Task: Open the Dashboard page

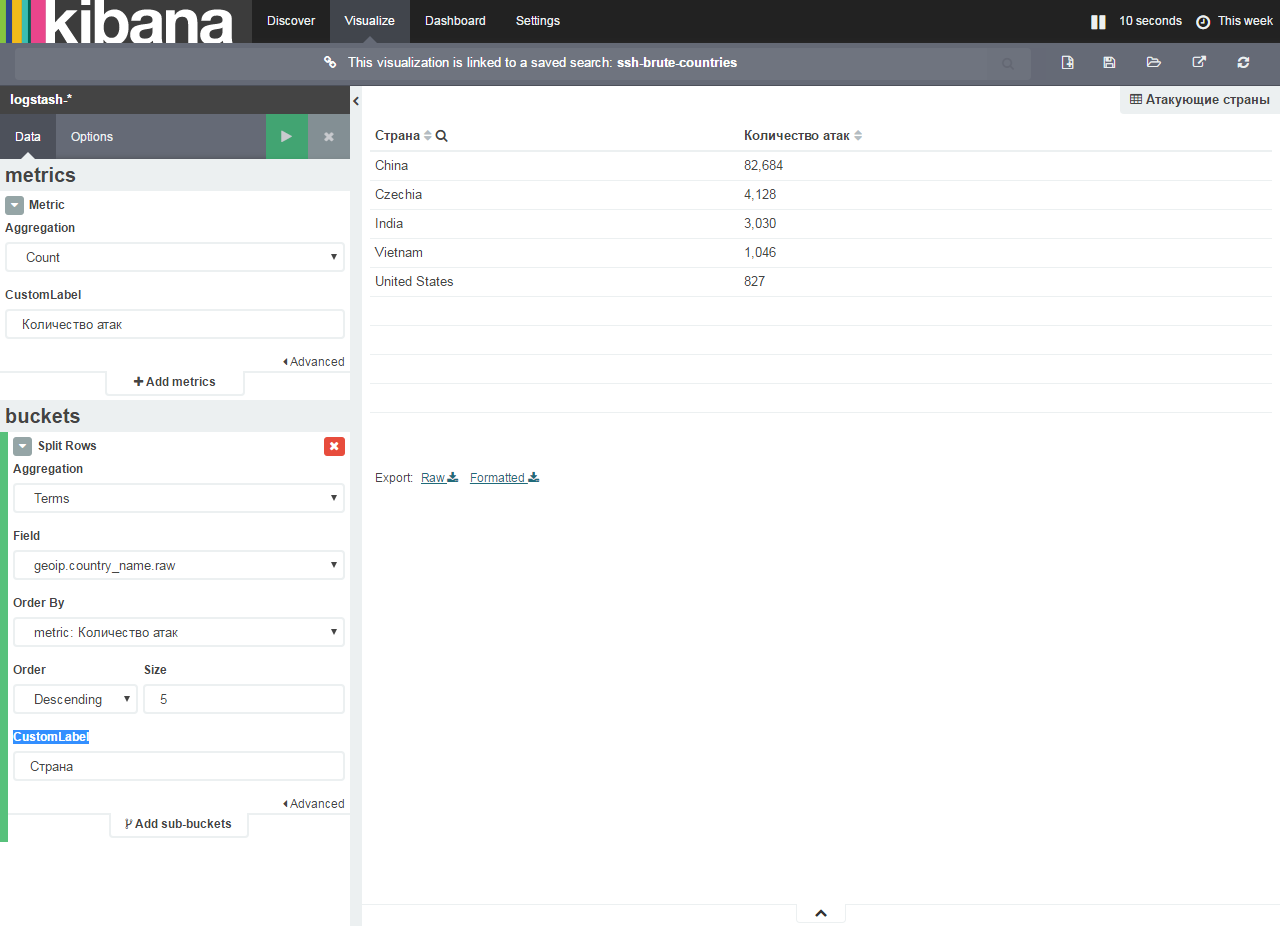Action: tap(455, 21)
